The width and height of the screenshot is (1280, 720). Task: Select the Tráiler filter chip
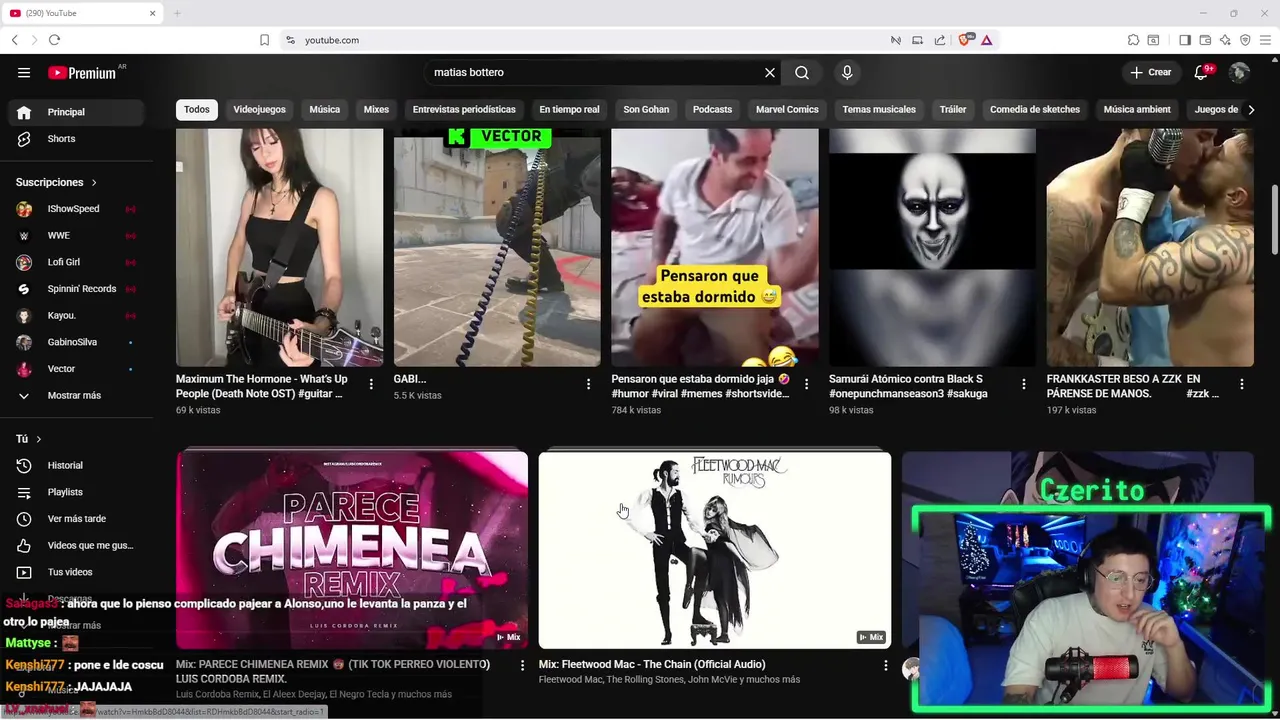[953, 109]
